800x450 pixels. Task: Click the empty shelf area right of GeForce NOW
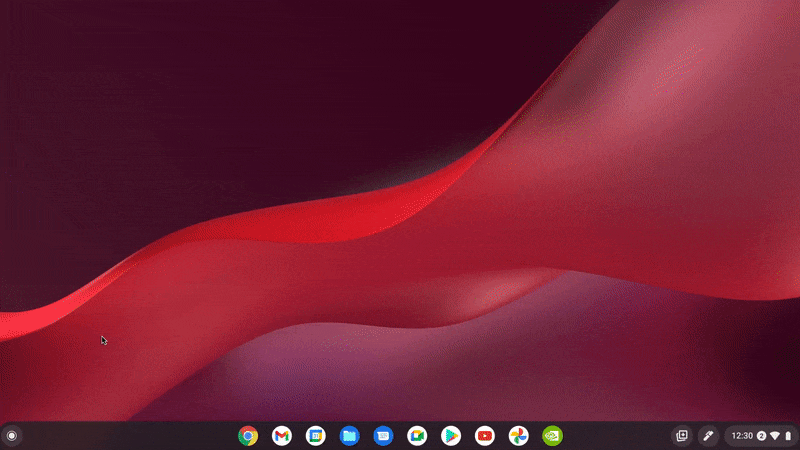click(x=620, y=436)
